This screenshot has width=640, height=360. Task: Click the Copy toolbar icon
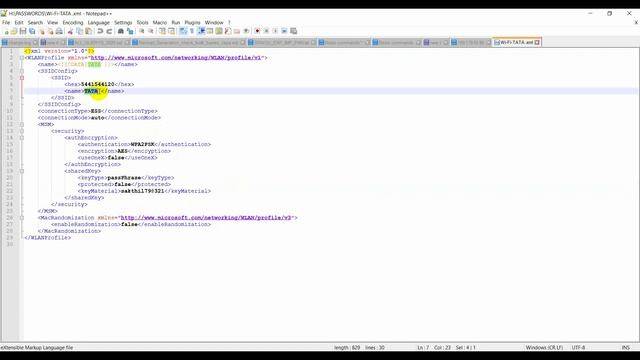click(80, 31)
